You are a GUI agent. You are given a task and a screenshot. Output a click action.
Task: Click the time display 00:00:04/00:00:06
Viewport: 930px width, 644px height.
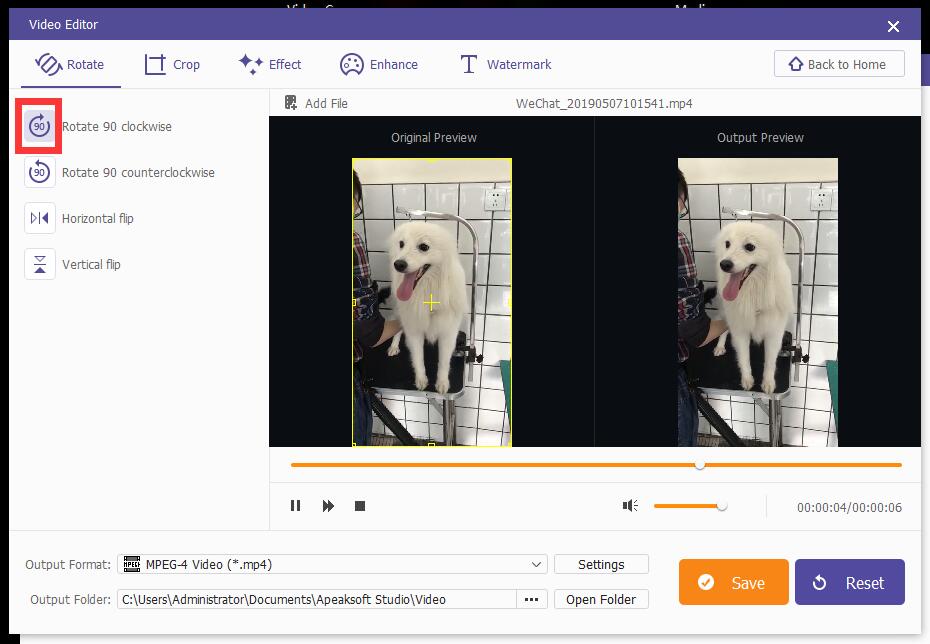point(849,508)
